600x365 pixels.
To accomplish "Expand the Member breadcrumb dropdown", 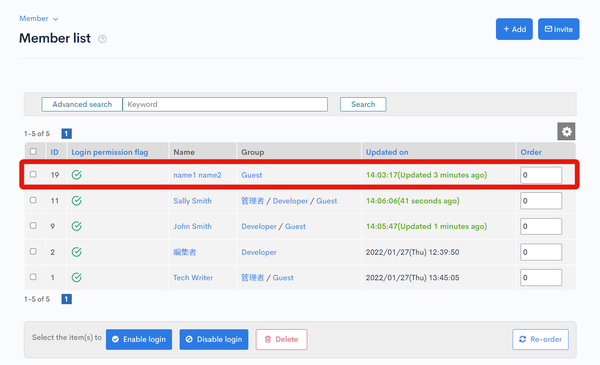I will 39,18.
